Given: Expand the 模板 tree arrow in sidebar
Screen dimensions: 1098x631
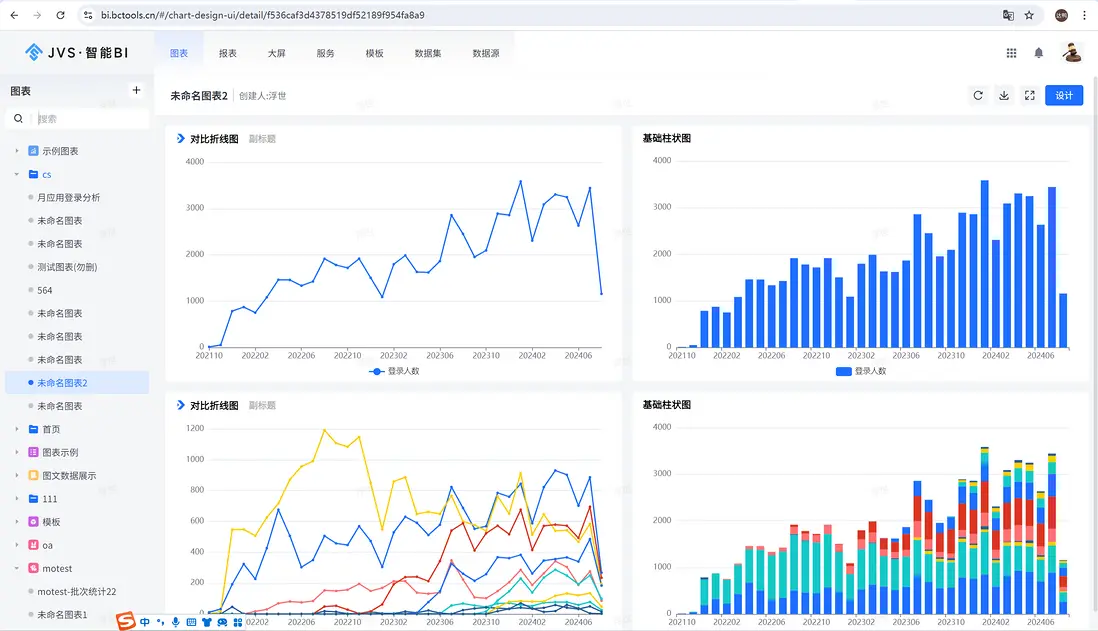Looking at the screenshot, I should (x=17, y=522).
